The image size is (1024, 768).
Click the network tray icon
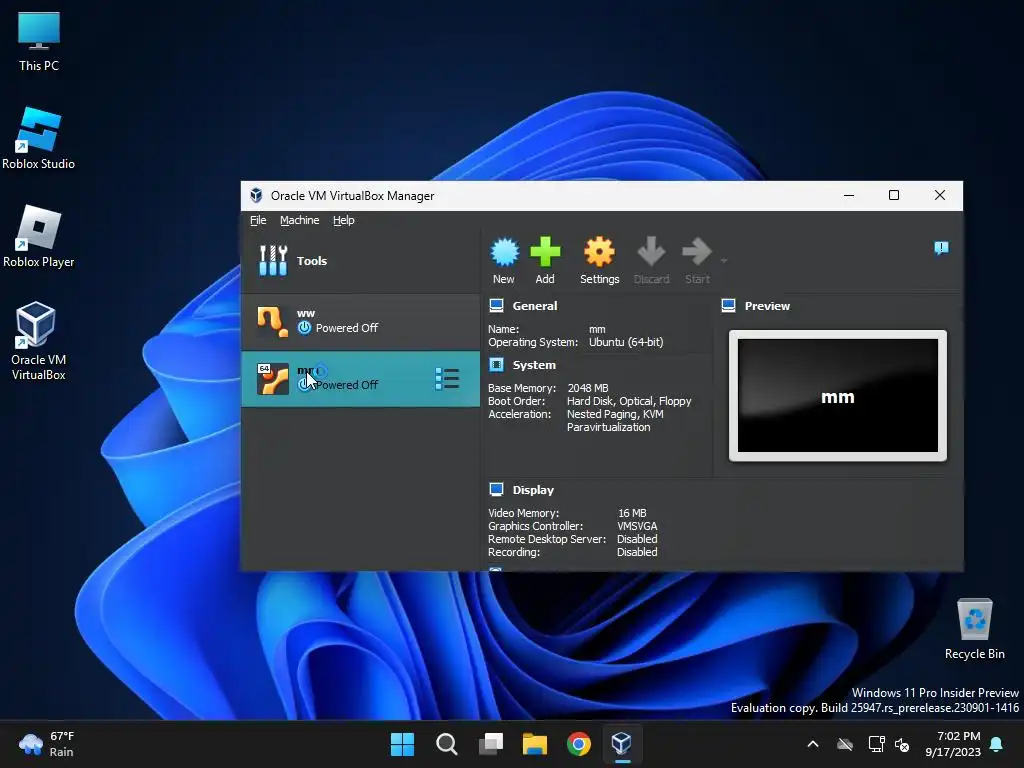click(876, 744)
